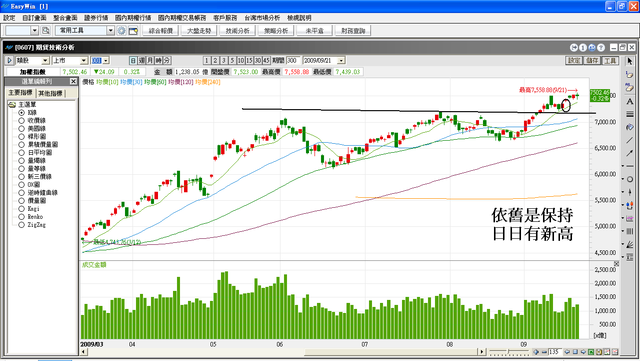
Task: Open the highlighted code dropdown beside 上市
Action: coord(106,60)
